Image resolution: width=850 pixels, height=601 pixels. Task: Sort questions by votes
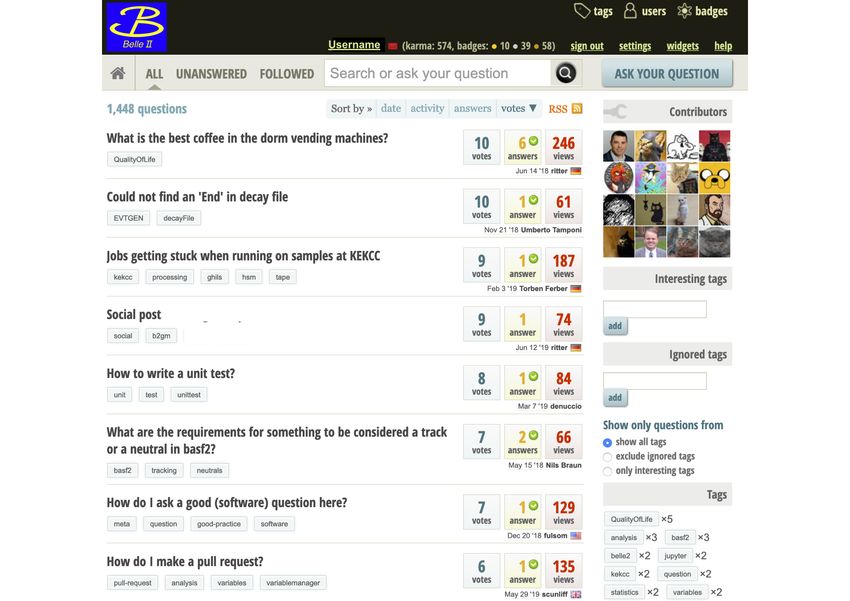(x=518, y=108)
